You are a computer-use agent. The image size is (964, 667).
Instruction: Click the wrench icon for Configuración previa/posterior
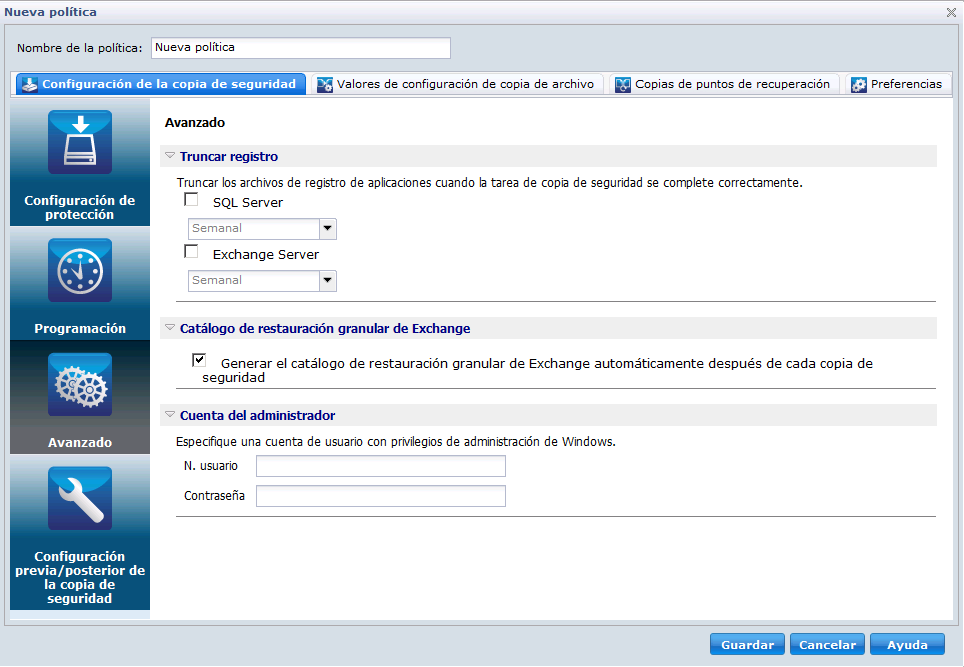[79, 497]
